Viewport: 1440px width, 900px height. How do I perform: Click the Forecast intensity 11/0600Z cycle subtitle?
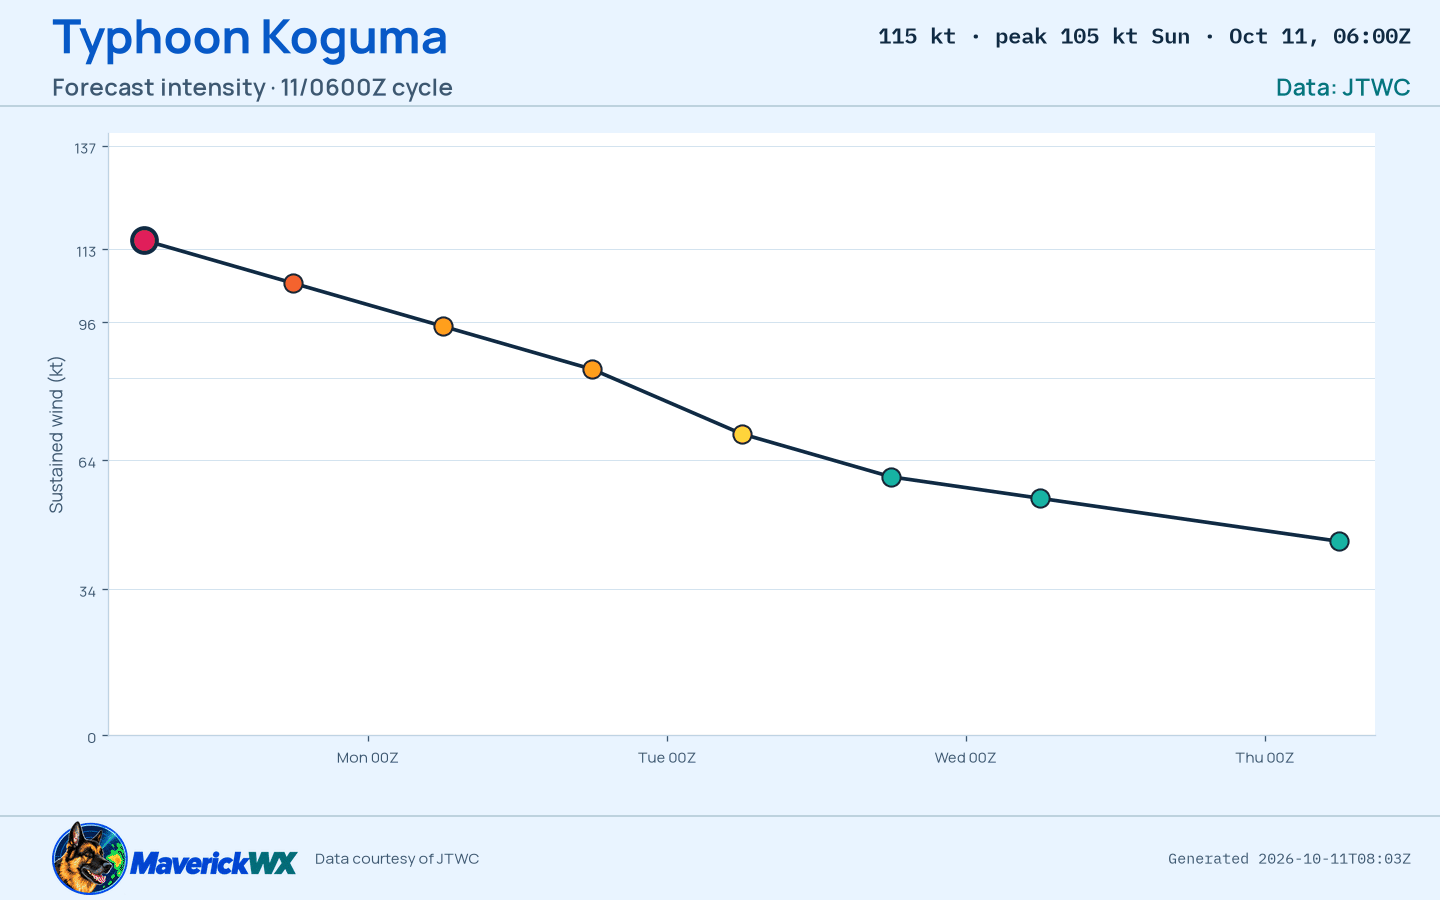[x=252, y=87]
